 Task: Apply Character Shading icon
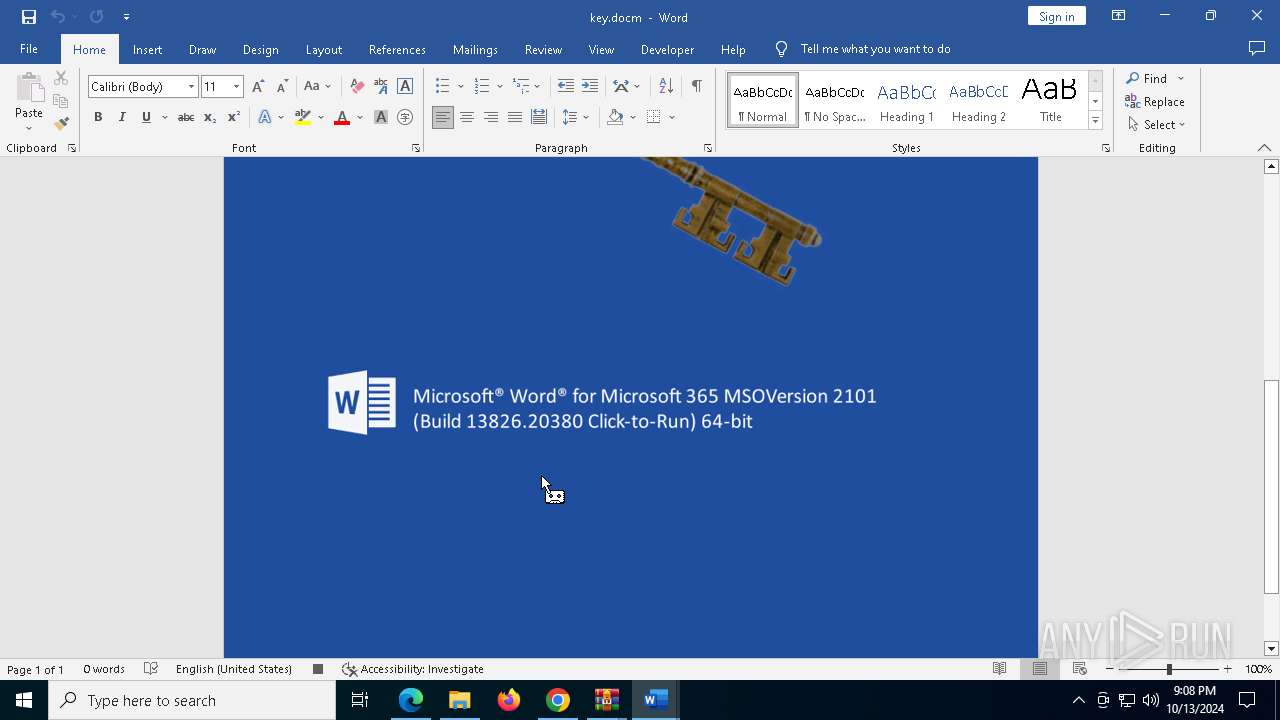(x=381, y=117)
